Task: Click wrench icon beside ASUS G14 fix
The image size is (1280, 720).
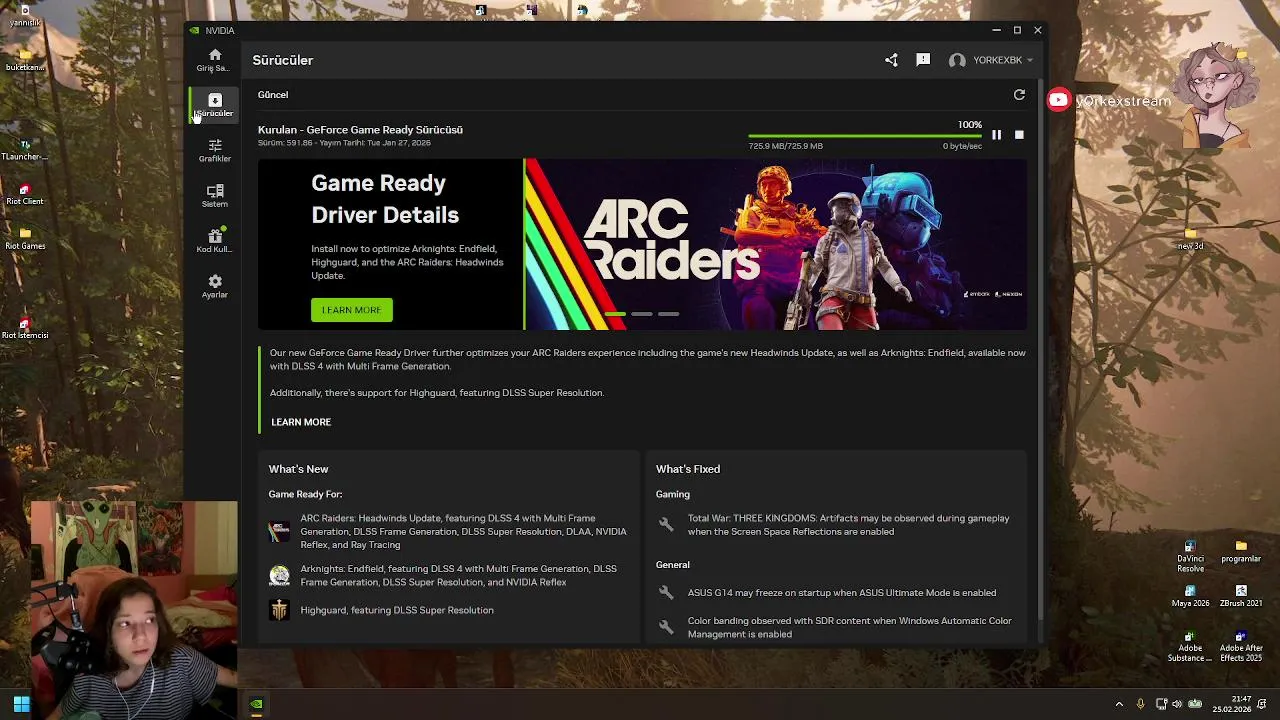Action: (x=666, y=593)
